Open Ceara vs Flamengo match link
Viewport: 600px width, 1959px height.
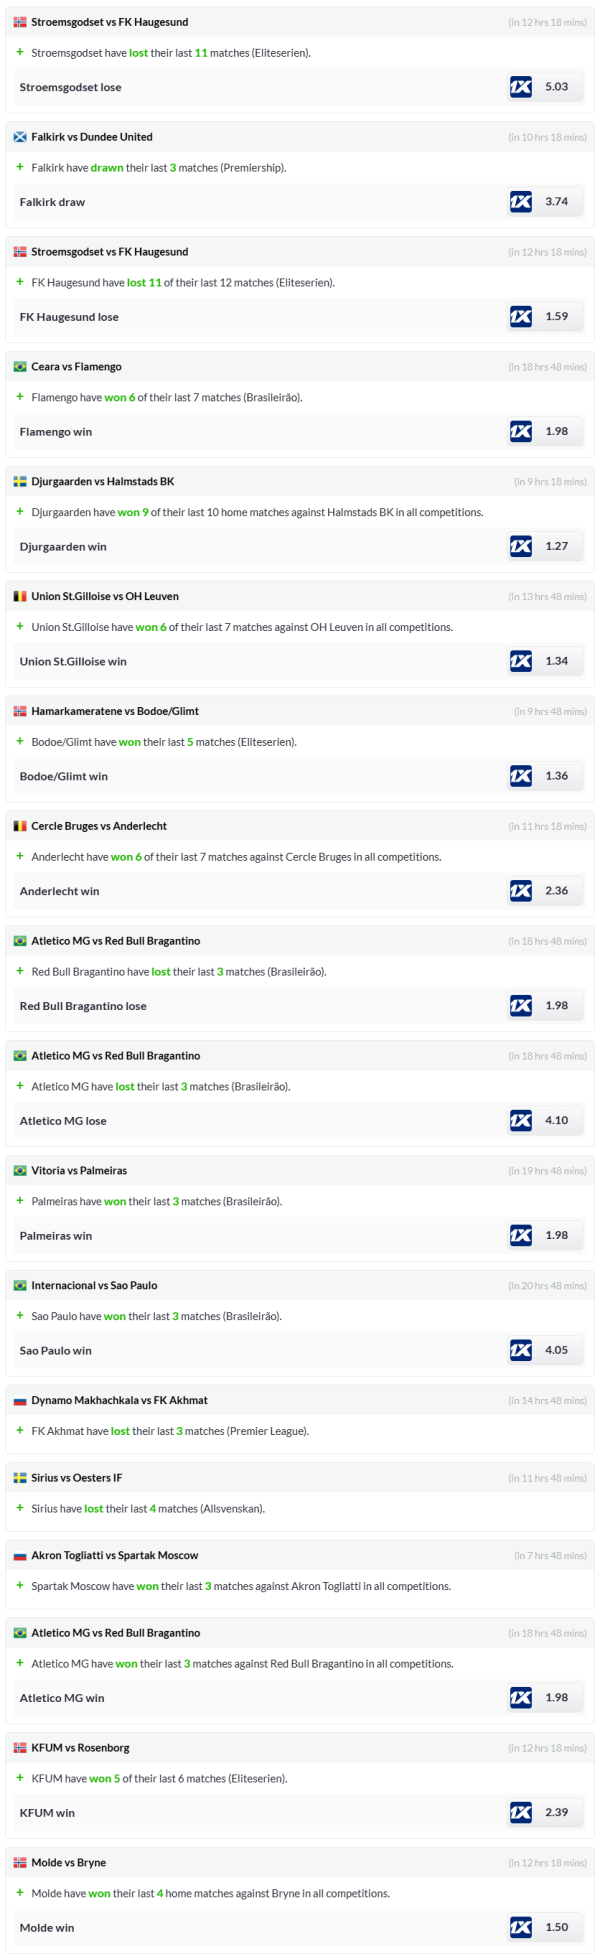76,367
